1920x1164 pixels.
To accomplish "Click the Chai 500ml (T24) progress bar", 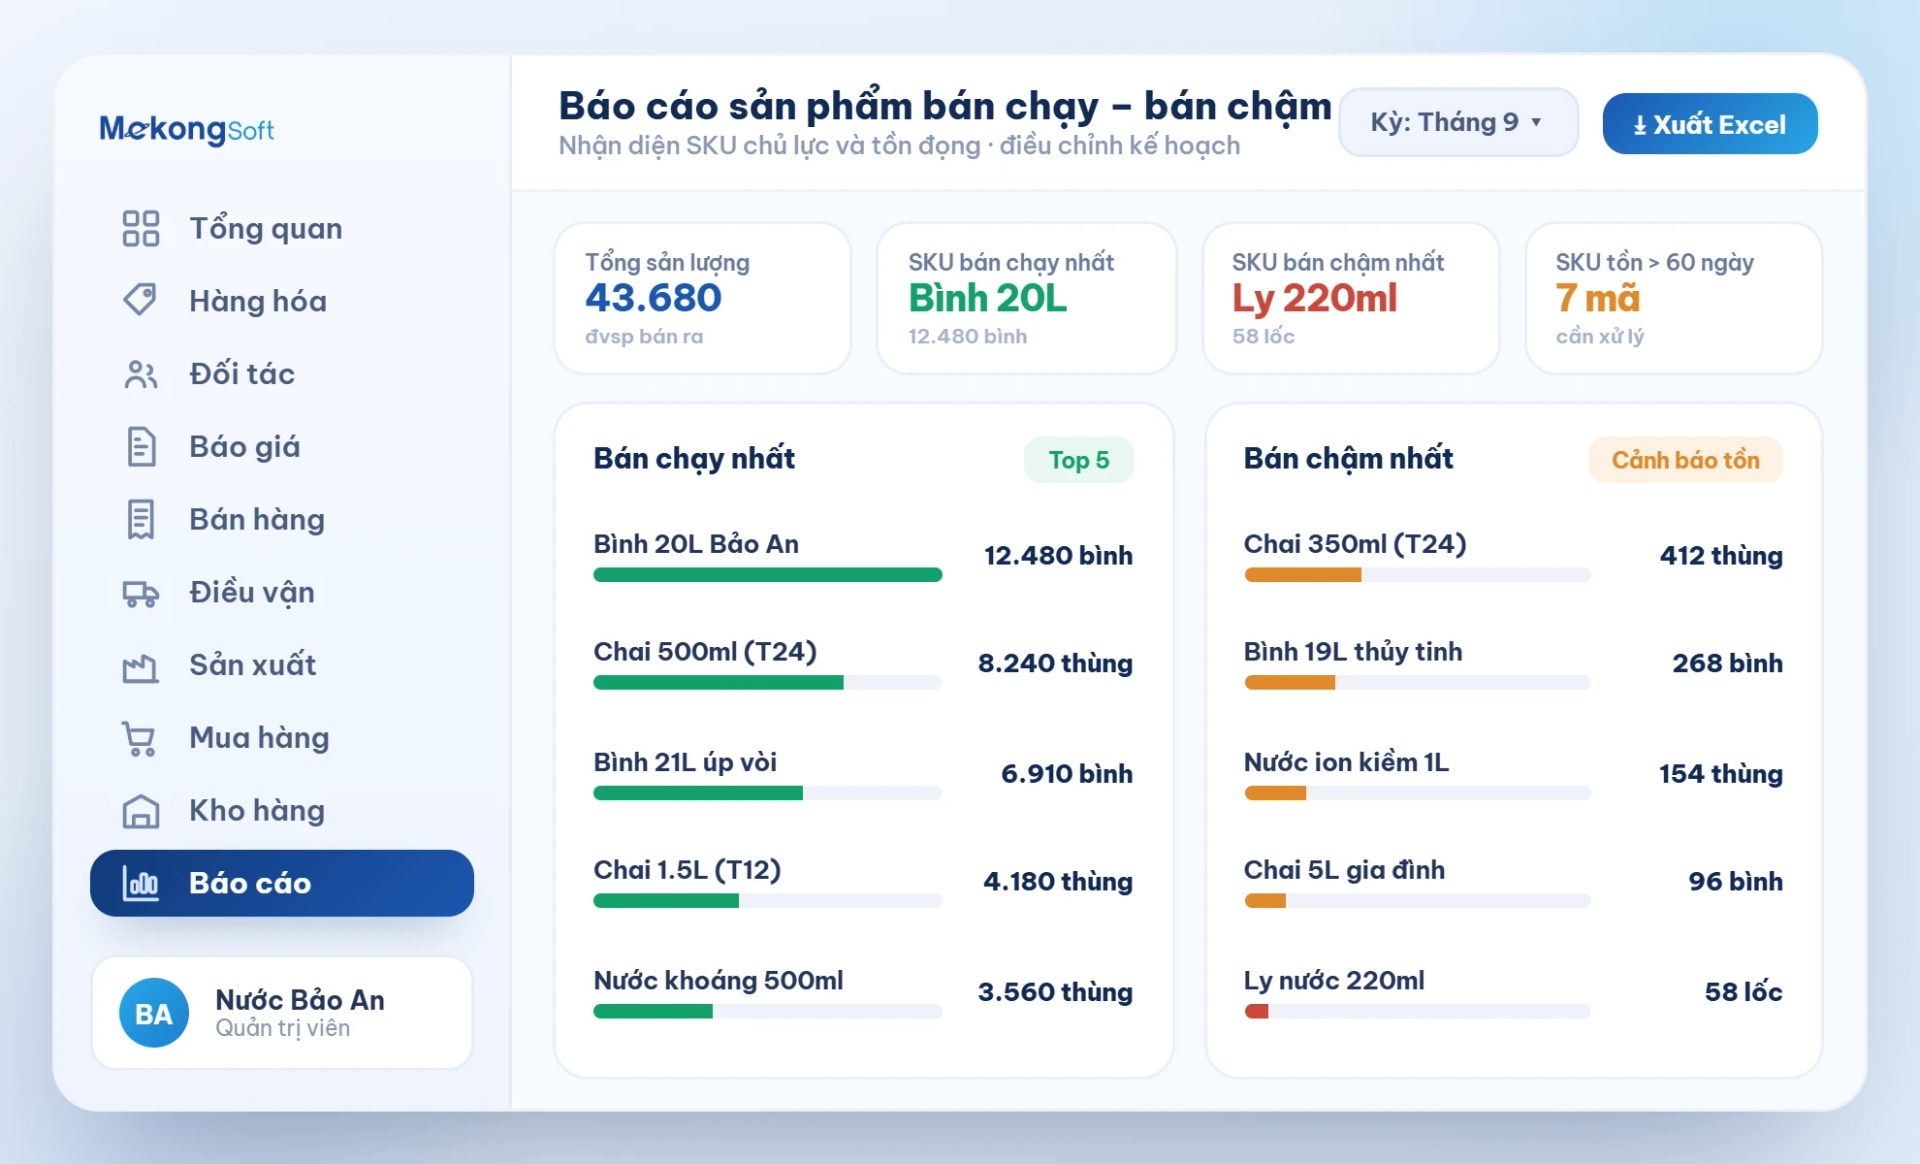I will (x=768, y=683).
